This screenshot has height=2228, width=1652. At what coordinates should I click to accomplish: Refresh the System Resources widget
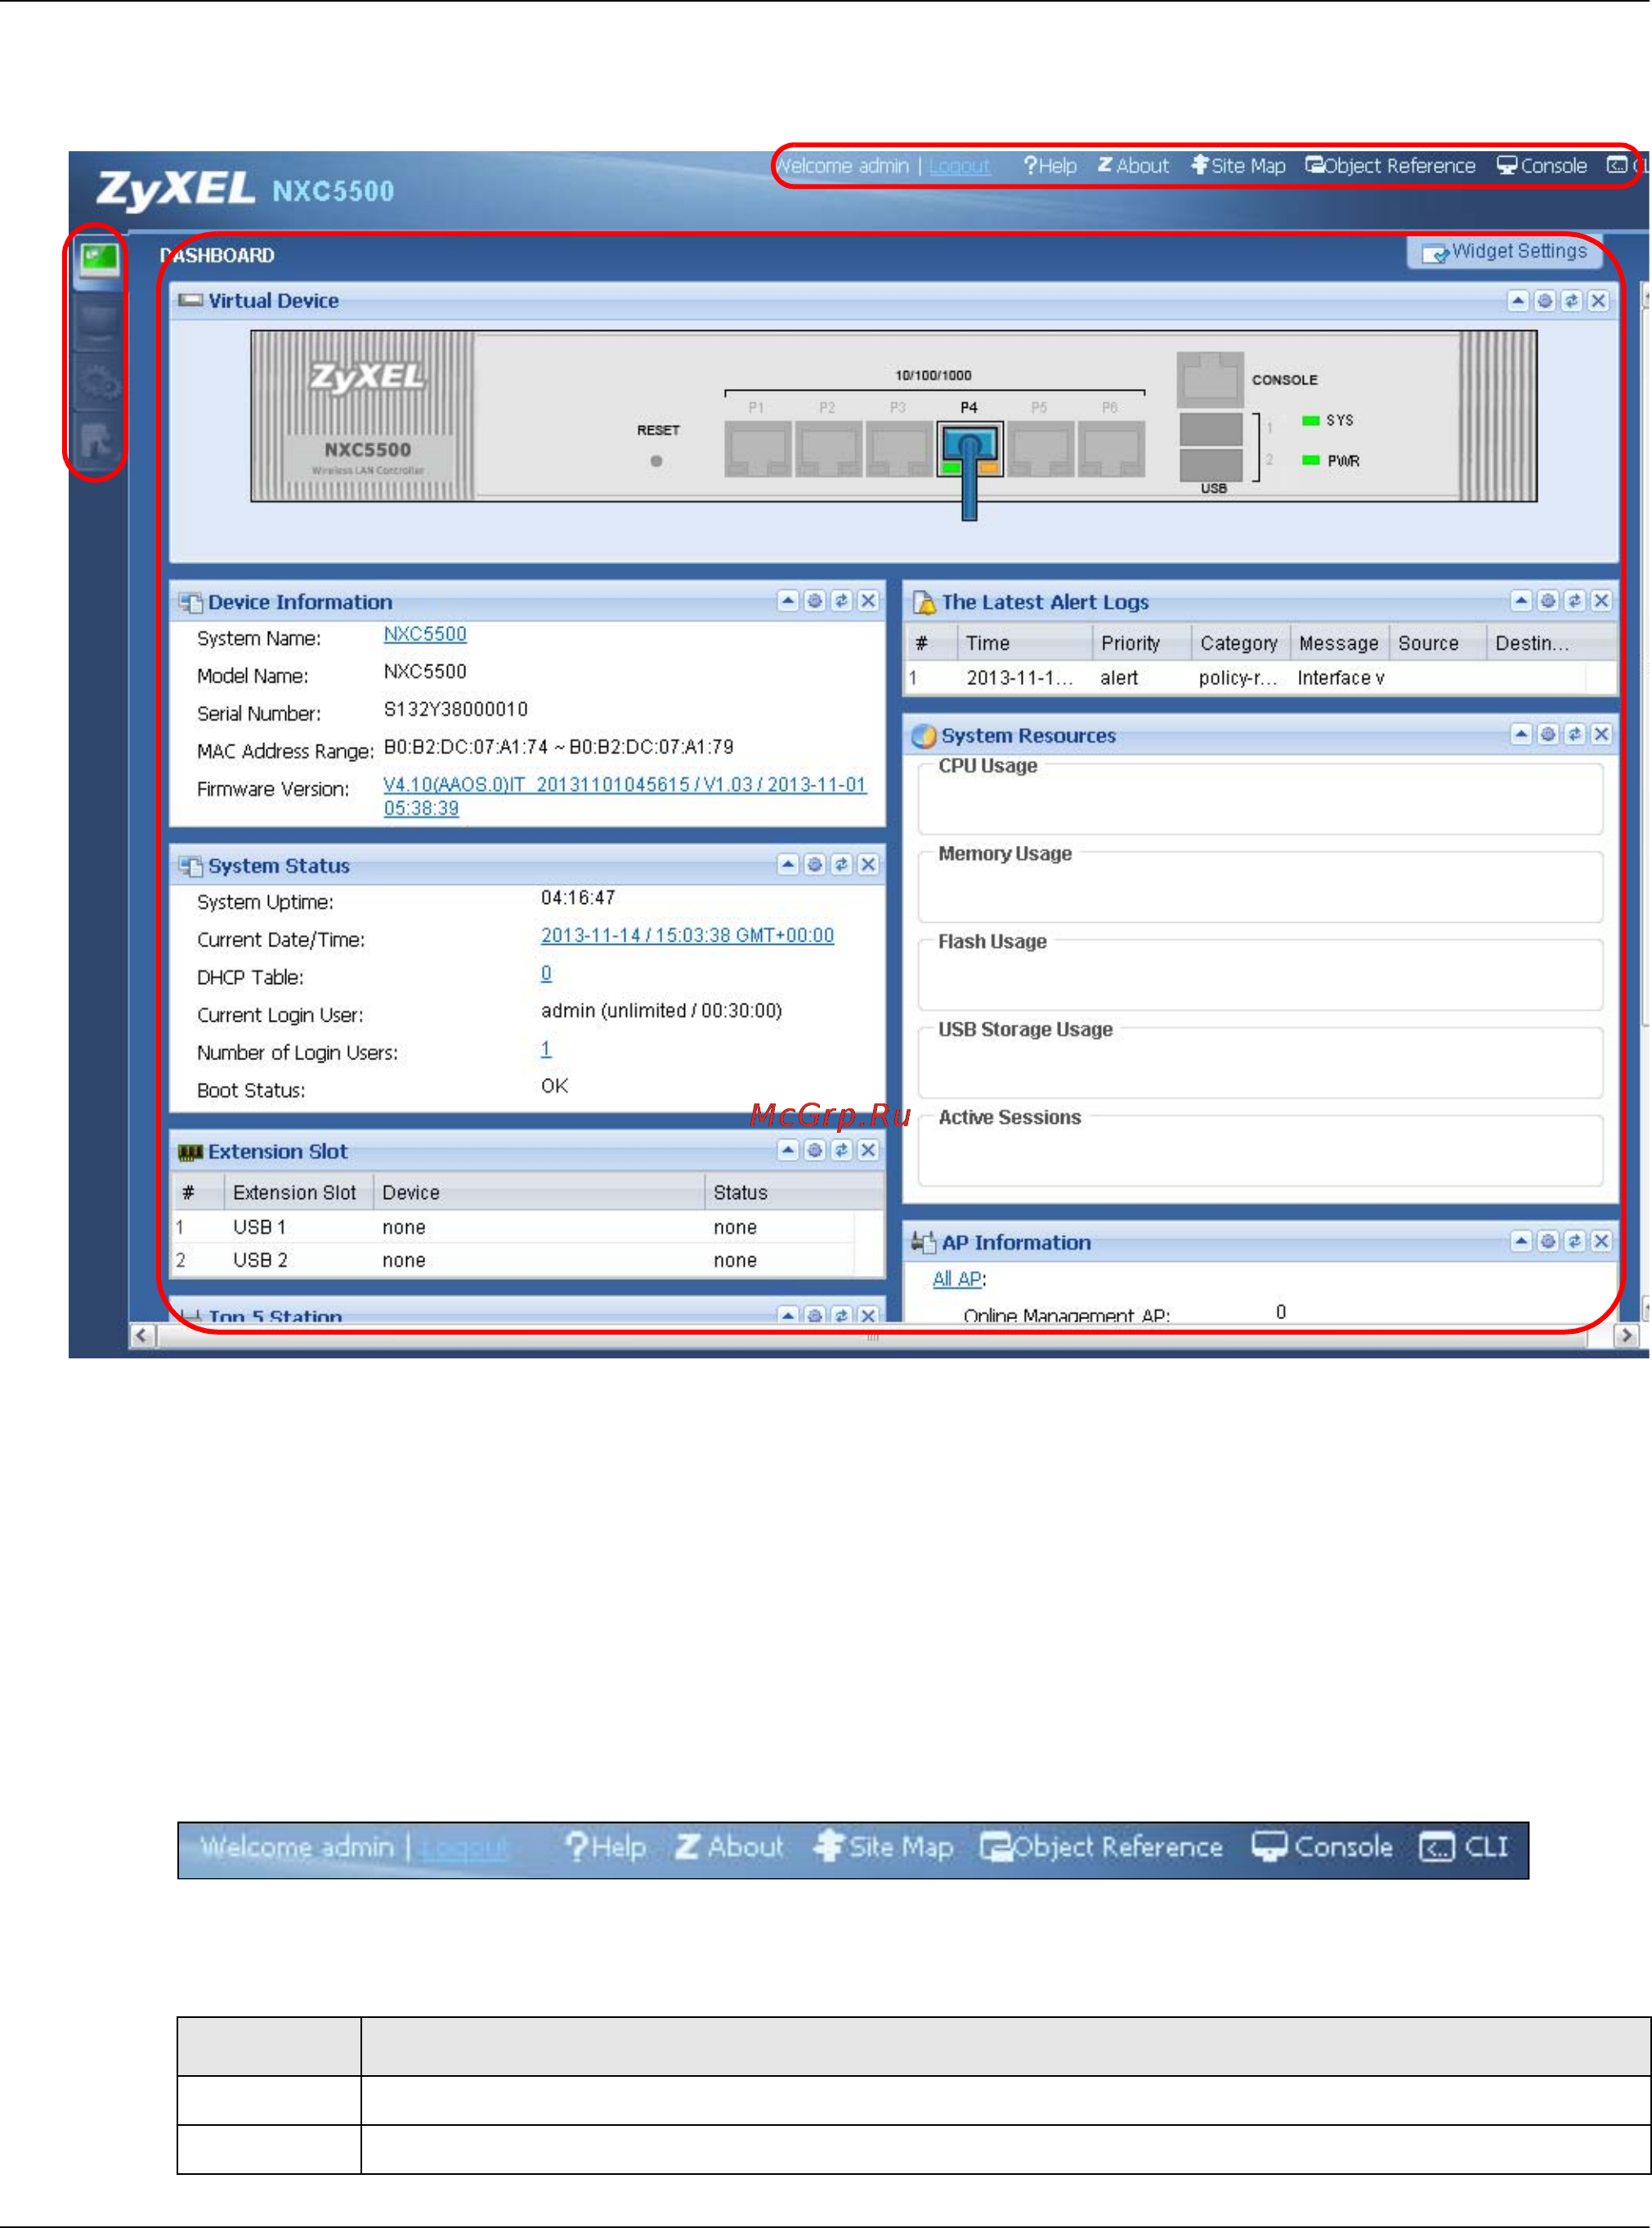(x=1575, y=735)
